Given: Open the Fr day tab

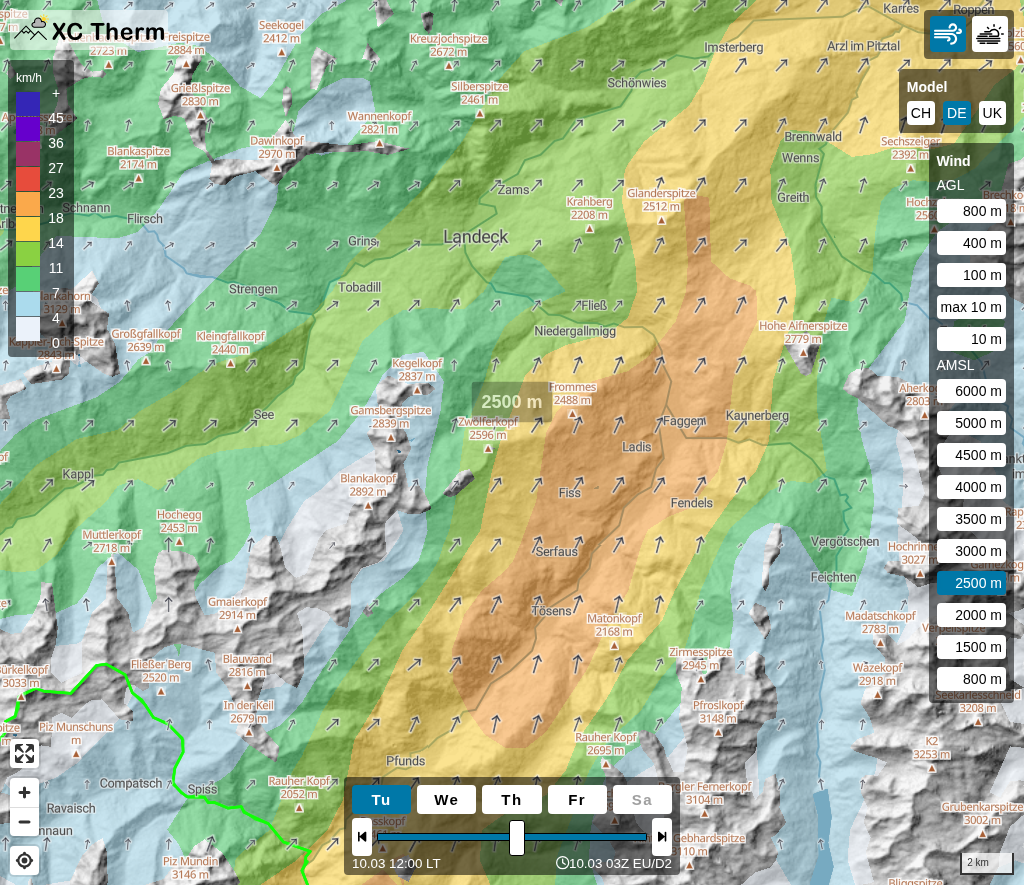Looking at the screenshot, I should 576,800.
